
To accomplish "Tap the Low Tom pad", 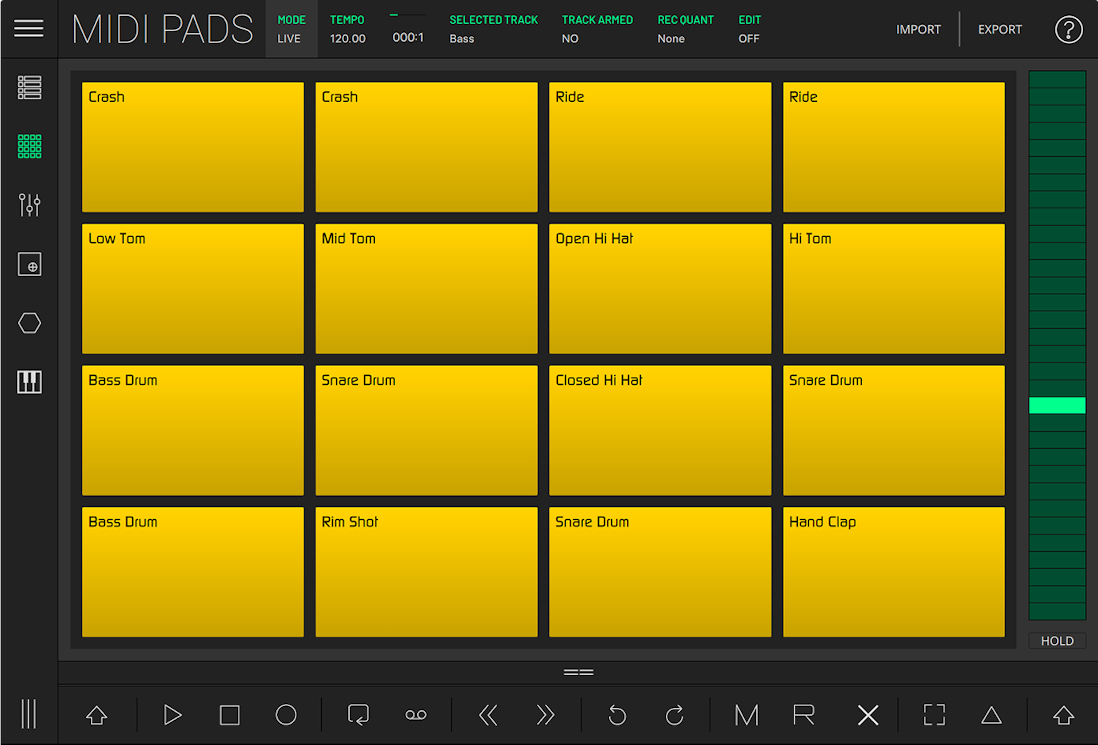I will point(193,288).
